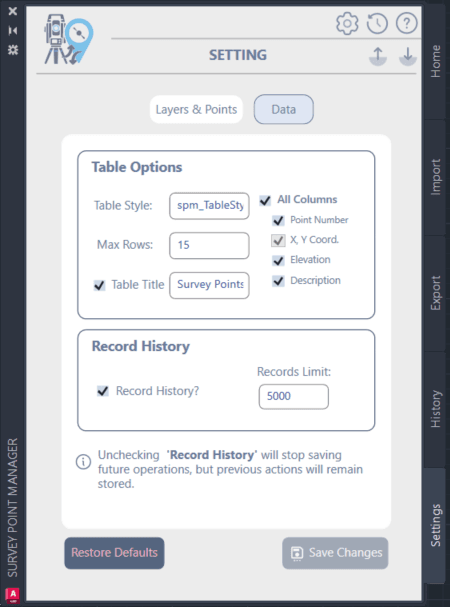This screenshot has height=607, width=450.
Task: Click the palette auto-hide pin icon
Action: 13,31
